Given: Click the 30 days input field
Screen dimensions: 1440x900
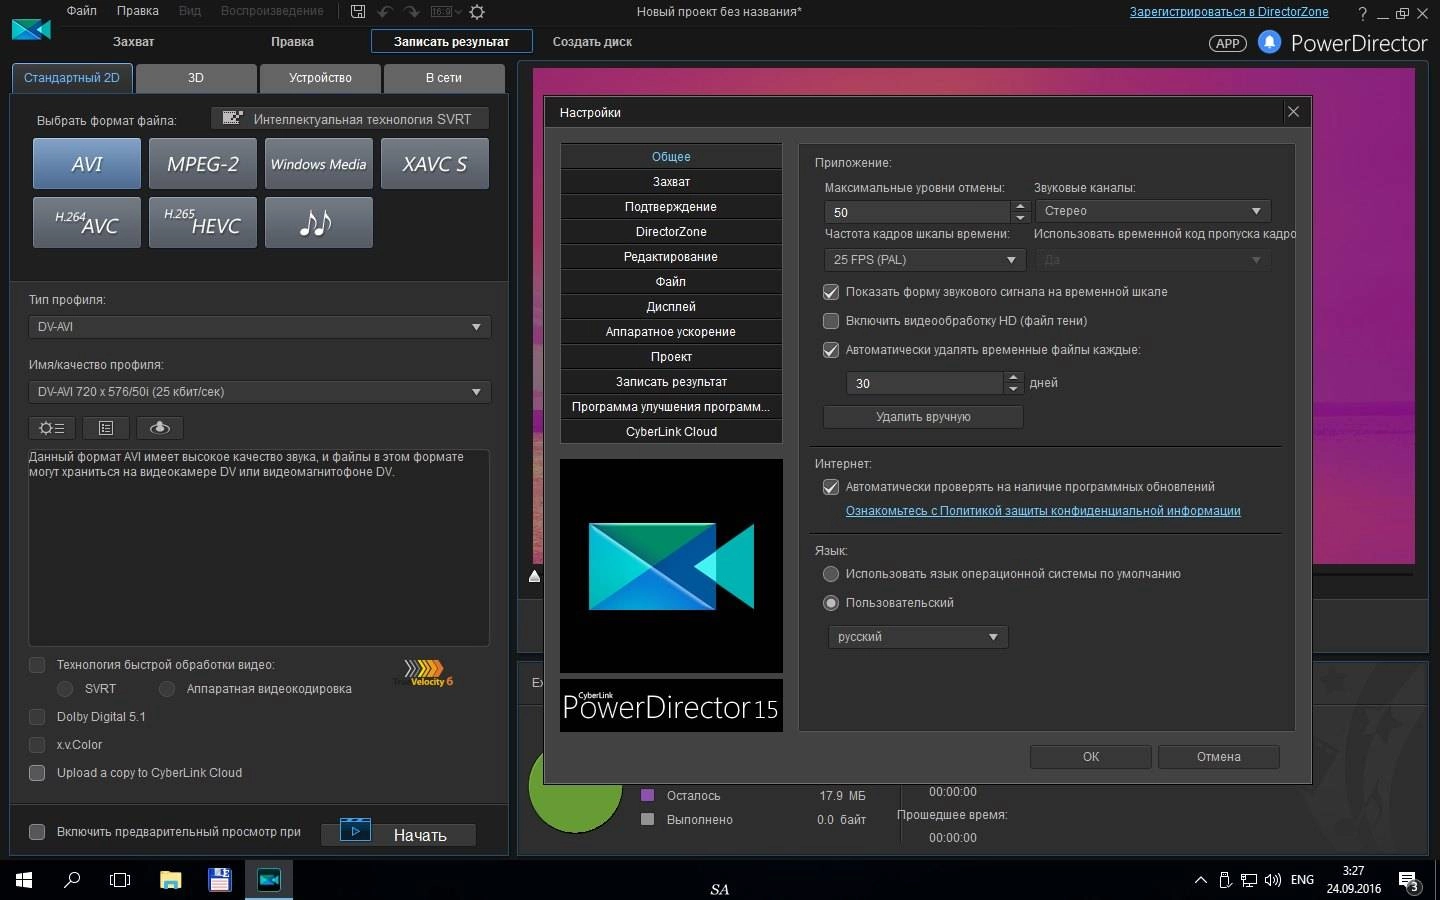Looking at the screenshot, I should click(x=924, y=383).
